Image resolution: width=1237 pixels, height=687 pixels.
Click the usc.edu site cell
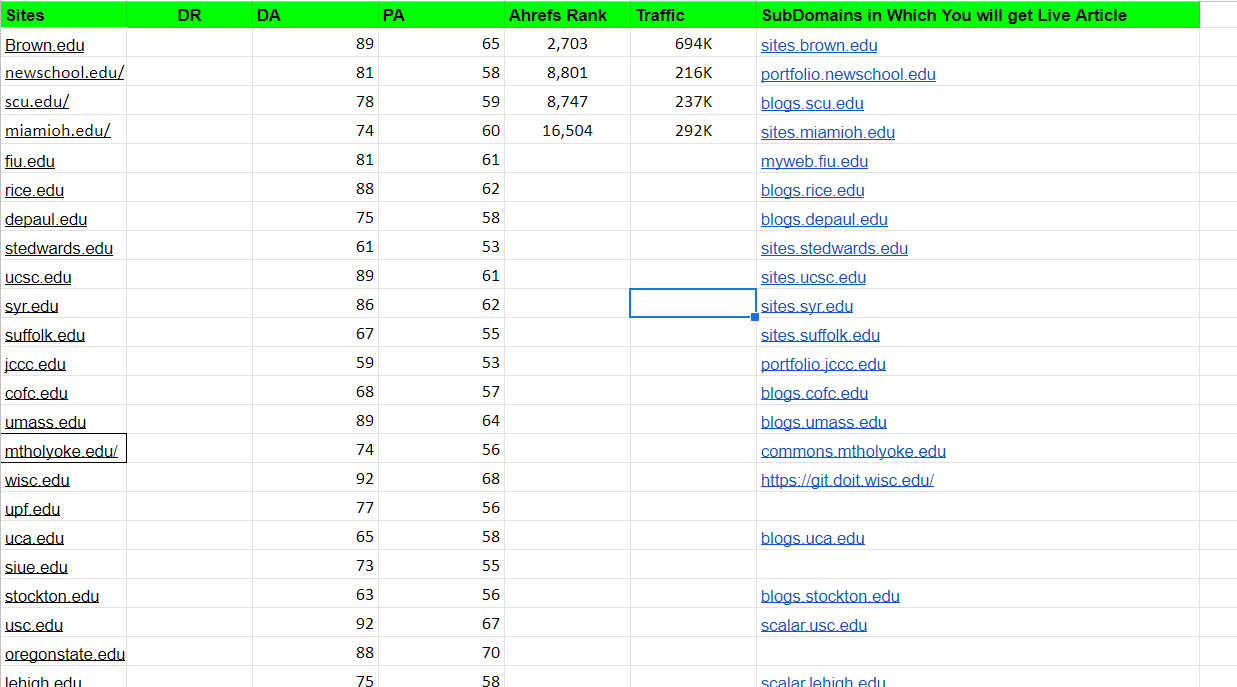pos(64,625)
